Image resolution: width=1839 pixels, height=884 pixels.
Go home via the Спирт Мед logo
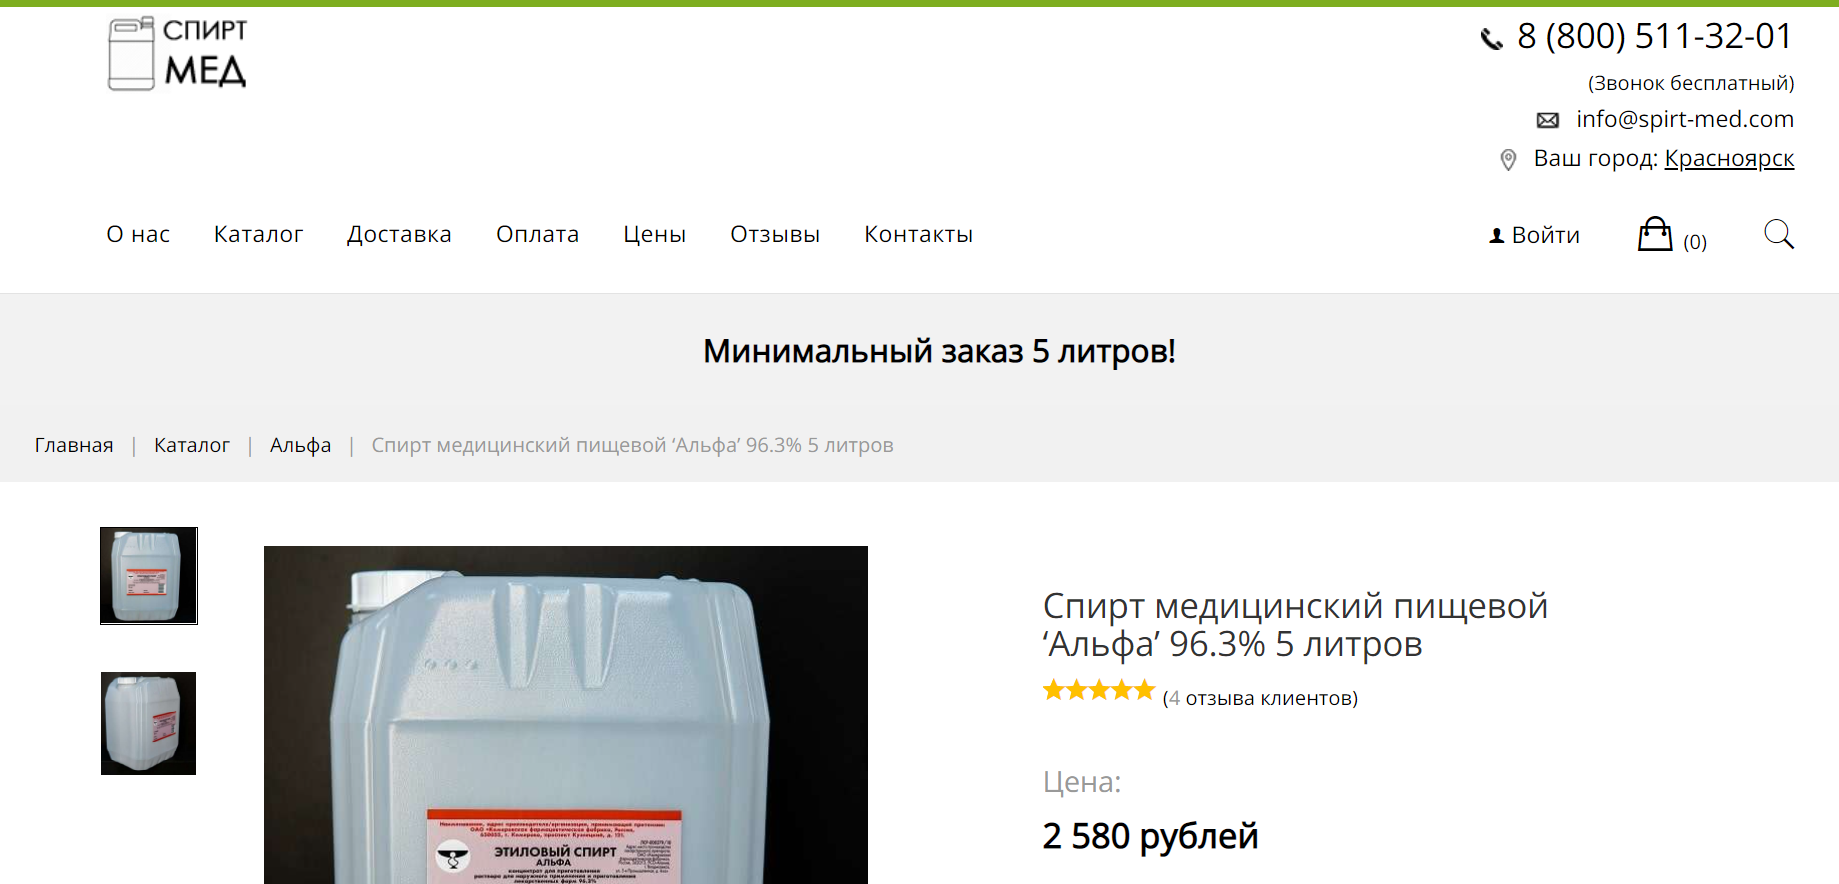[x=178, y=54]
